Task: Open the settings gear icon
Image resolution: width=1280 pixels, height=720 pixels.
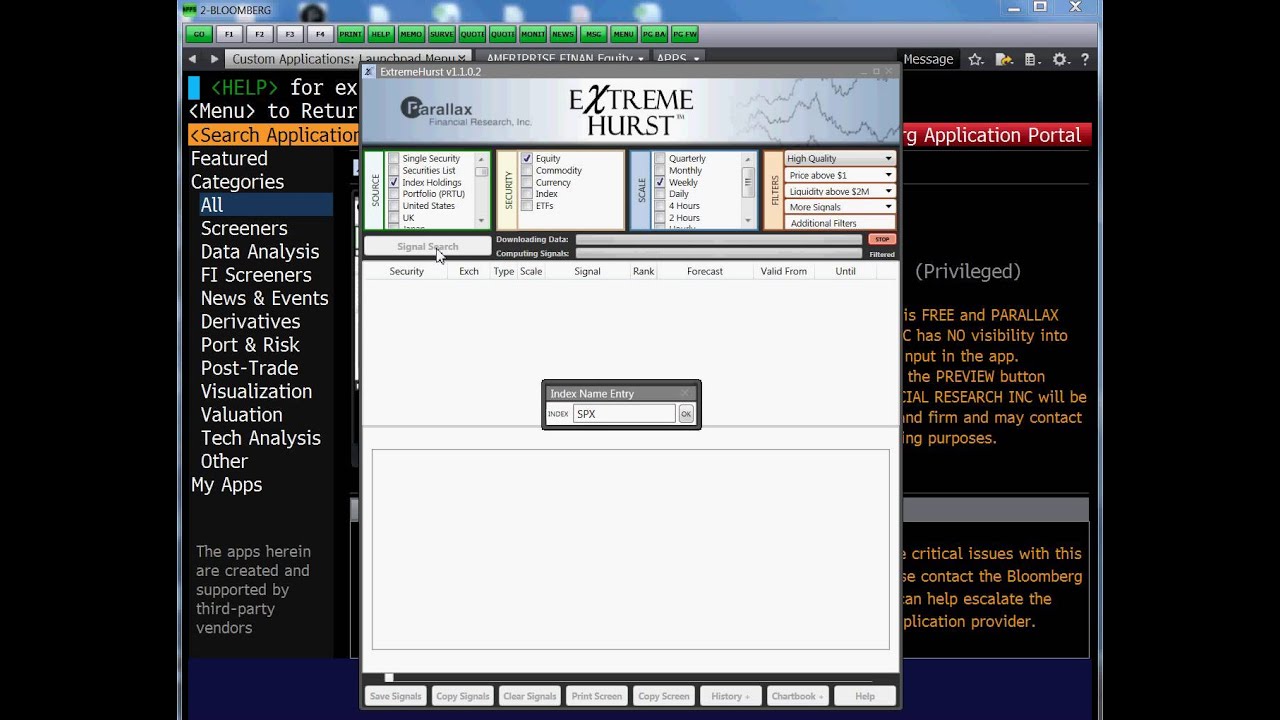Action: (1060, 60)
